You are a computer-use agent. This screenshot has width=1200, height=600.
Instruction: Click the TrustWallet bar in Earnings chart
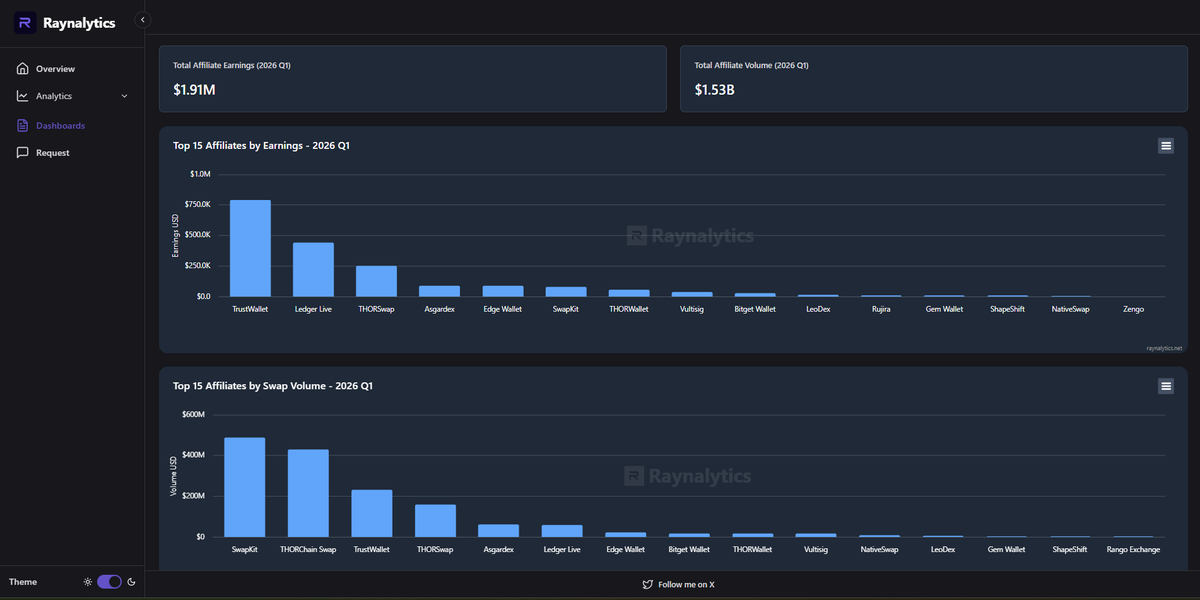pos(250,248)
